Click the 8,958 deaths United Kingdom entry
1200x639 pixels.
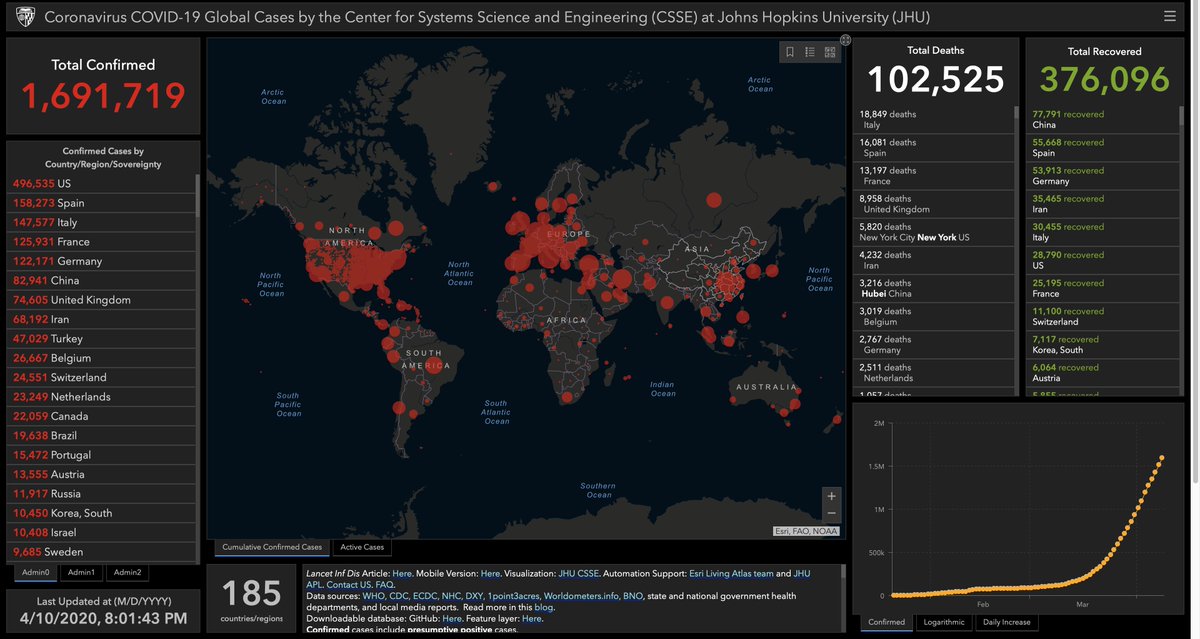click(934, 204)
